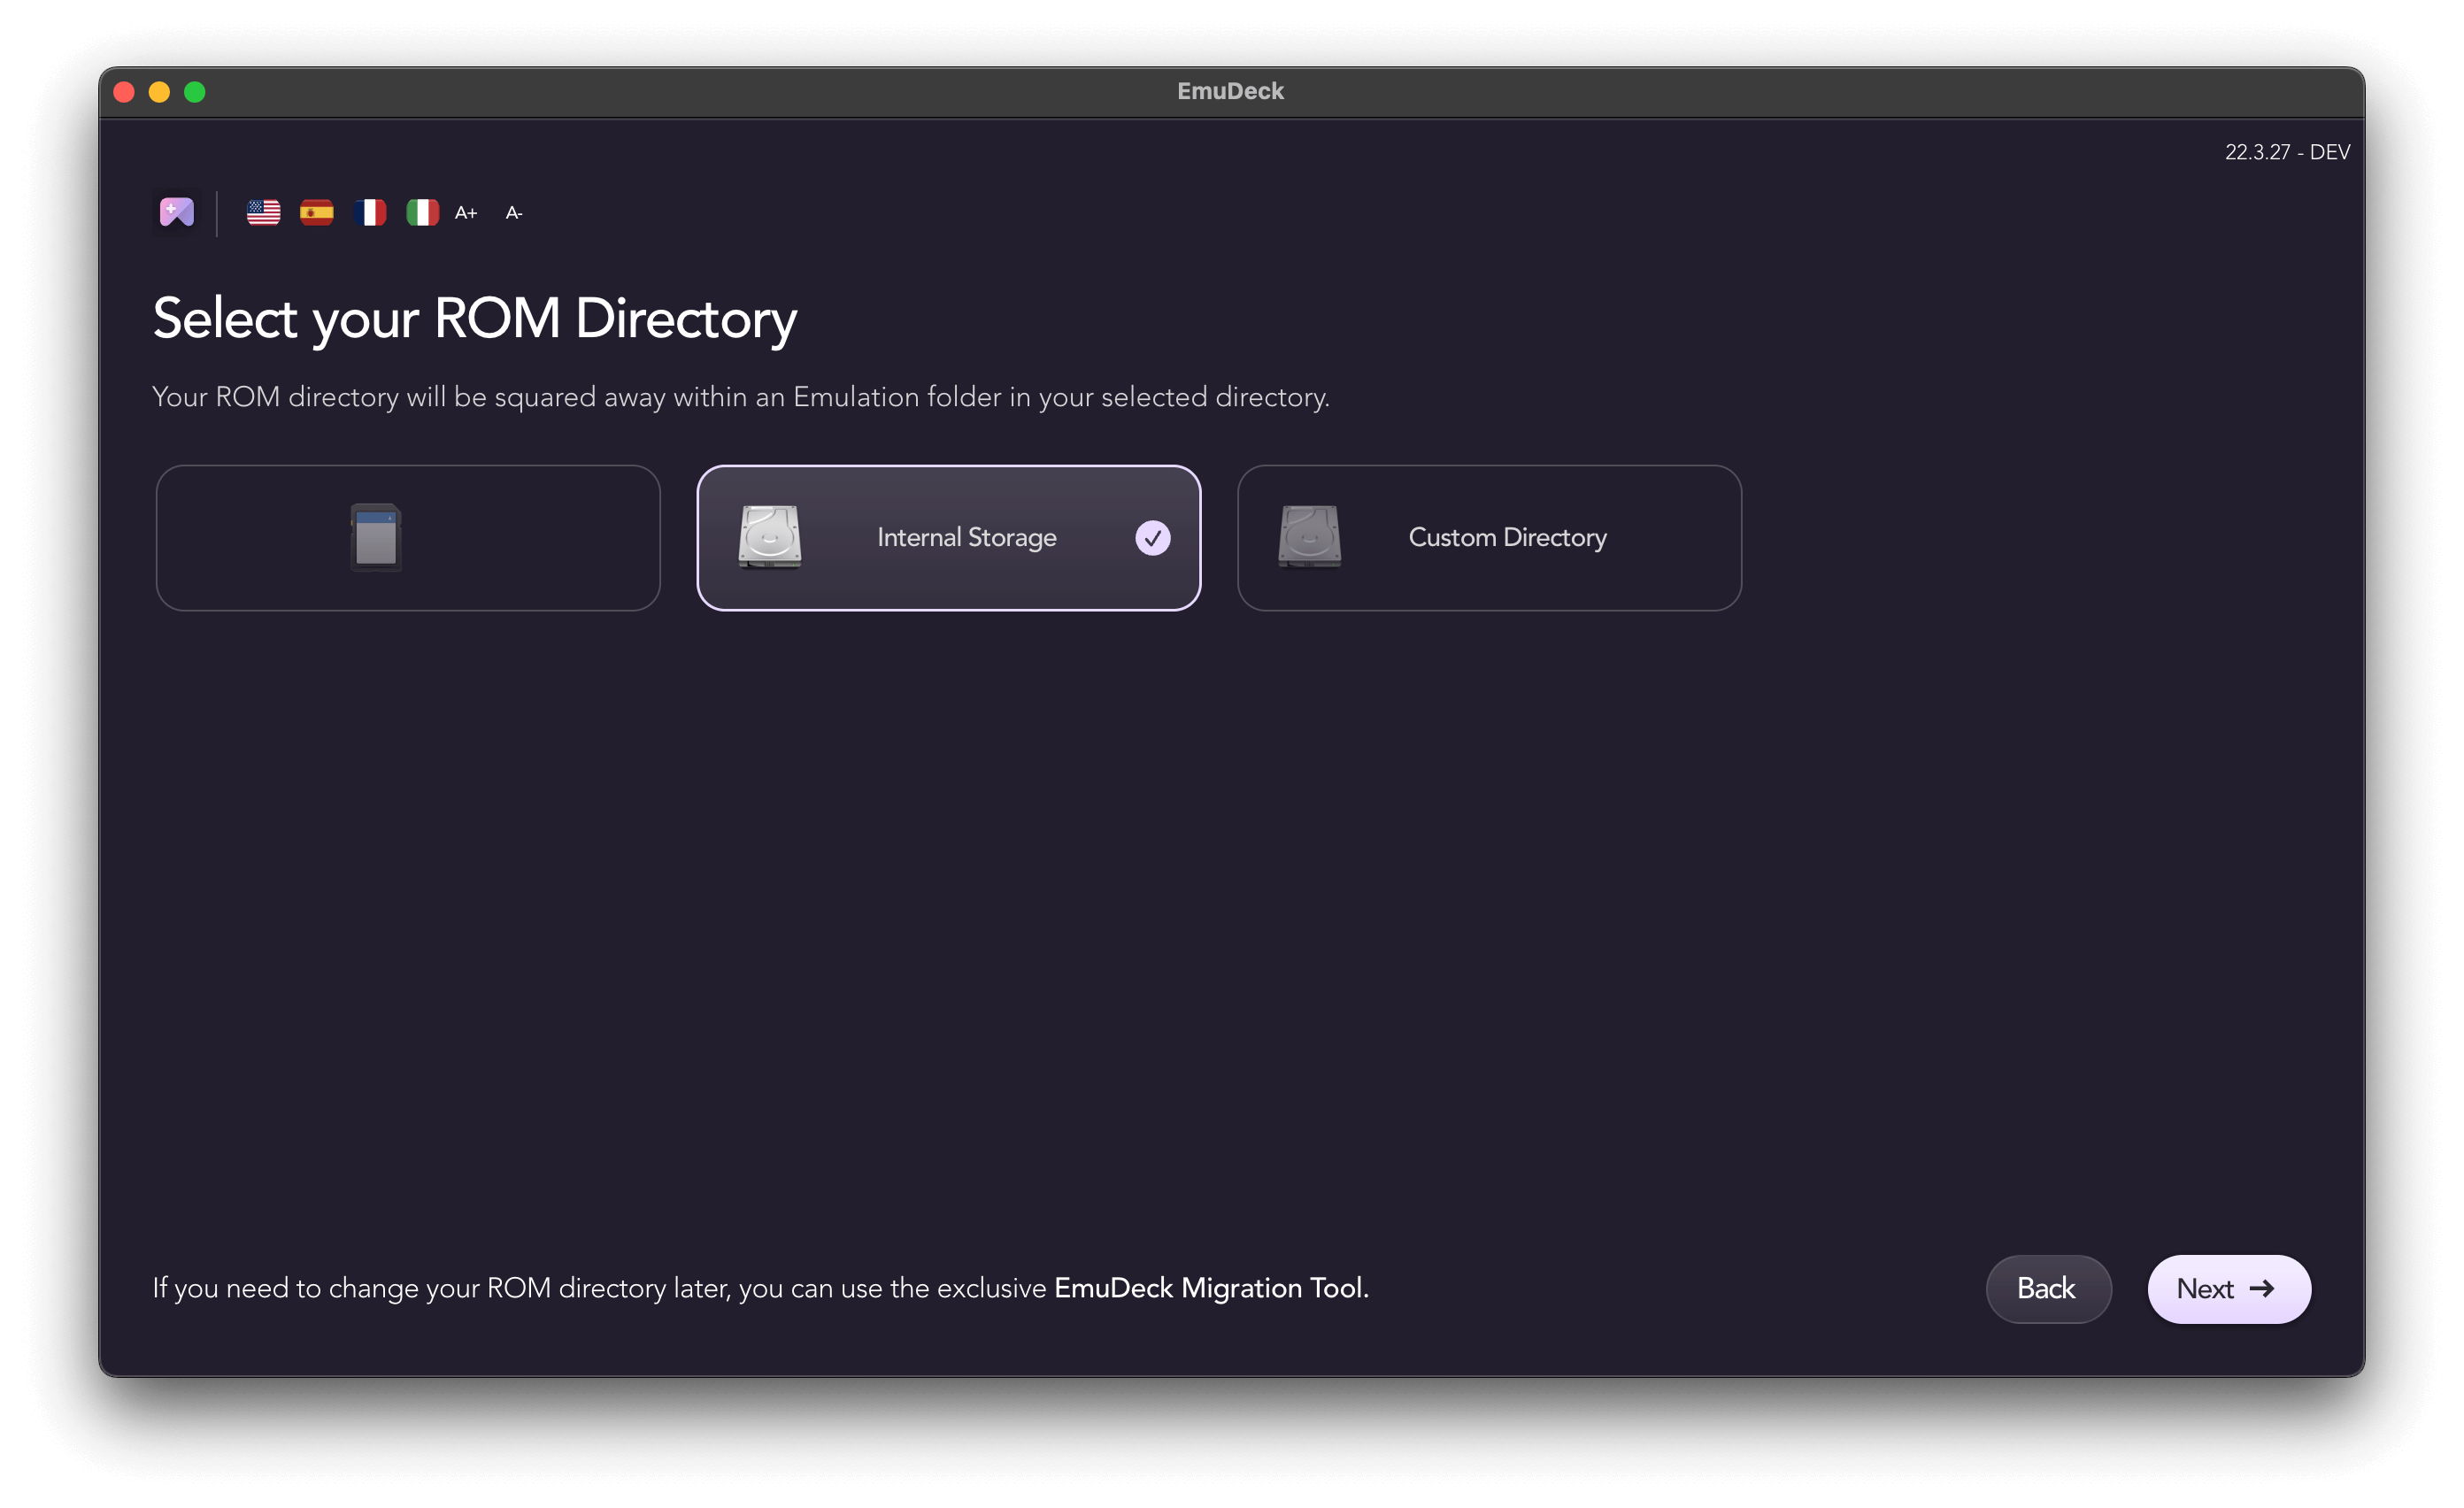Screen dimensions: 2464x1508
Task: Expand the Custom Directory option
Action: pos(1485,536)
